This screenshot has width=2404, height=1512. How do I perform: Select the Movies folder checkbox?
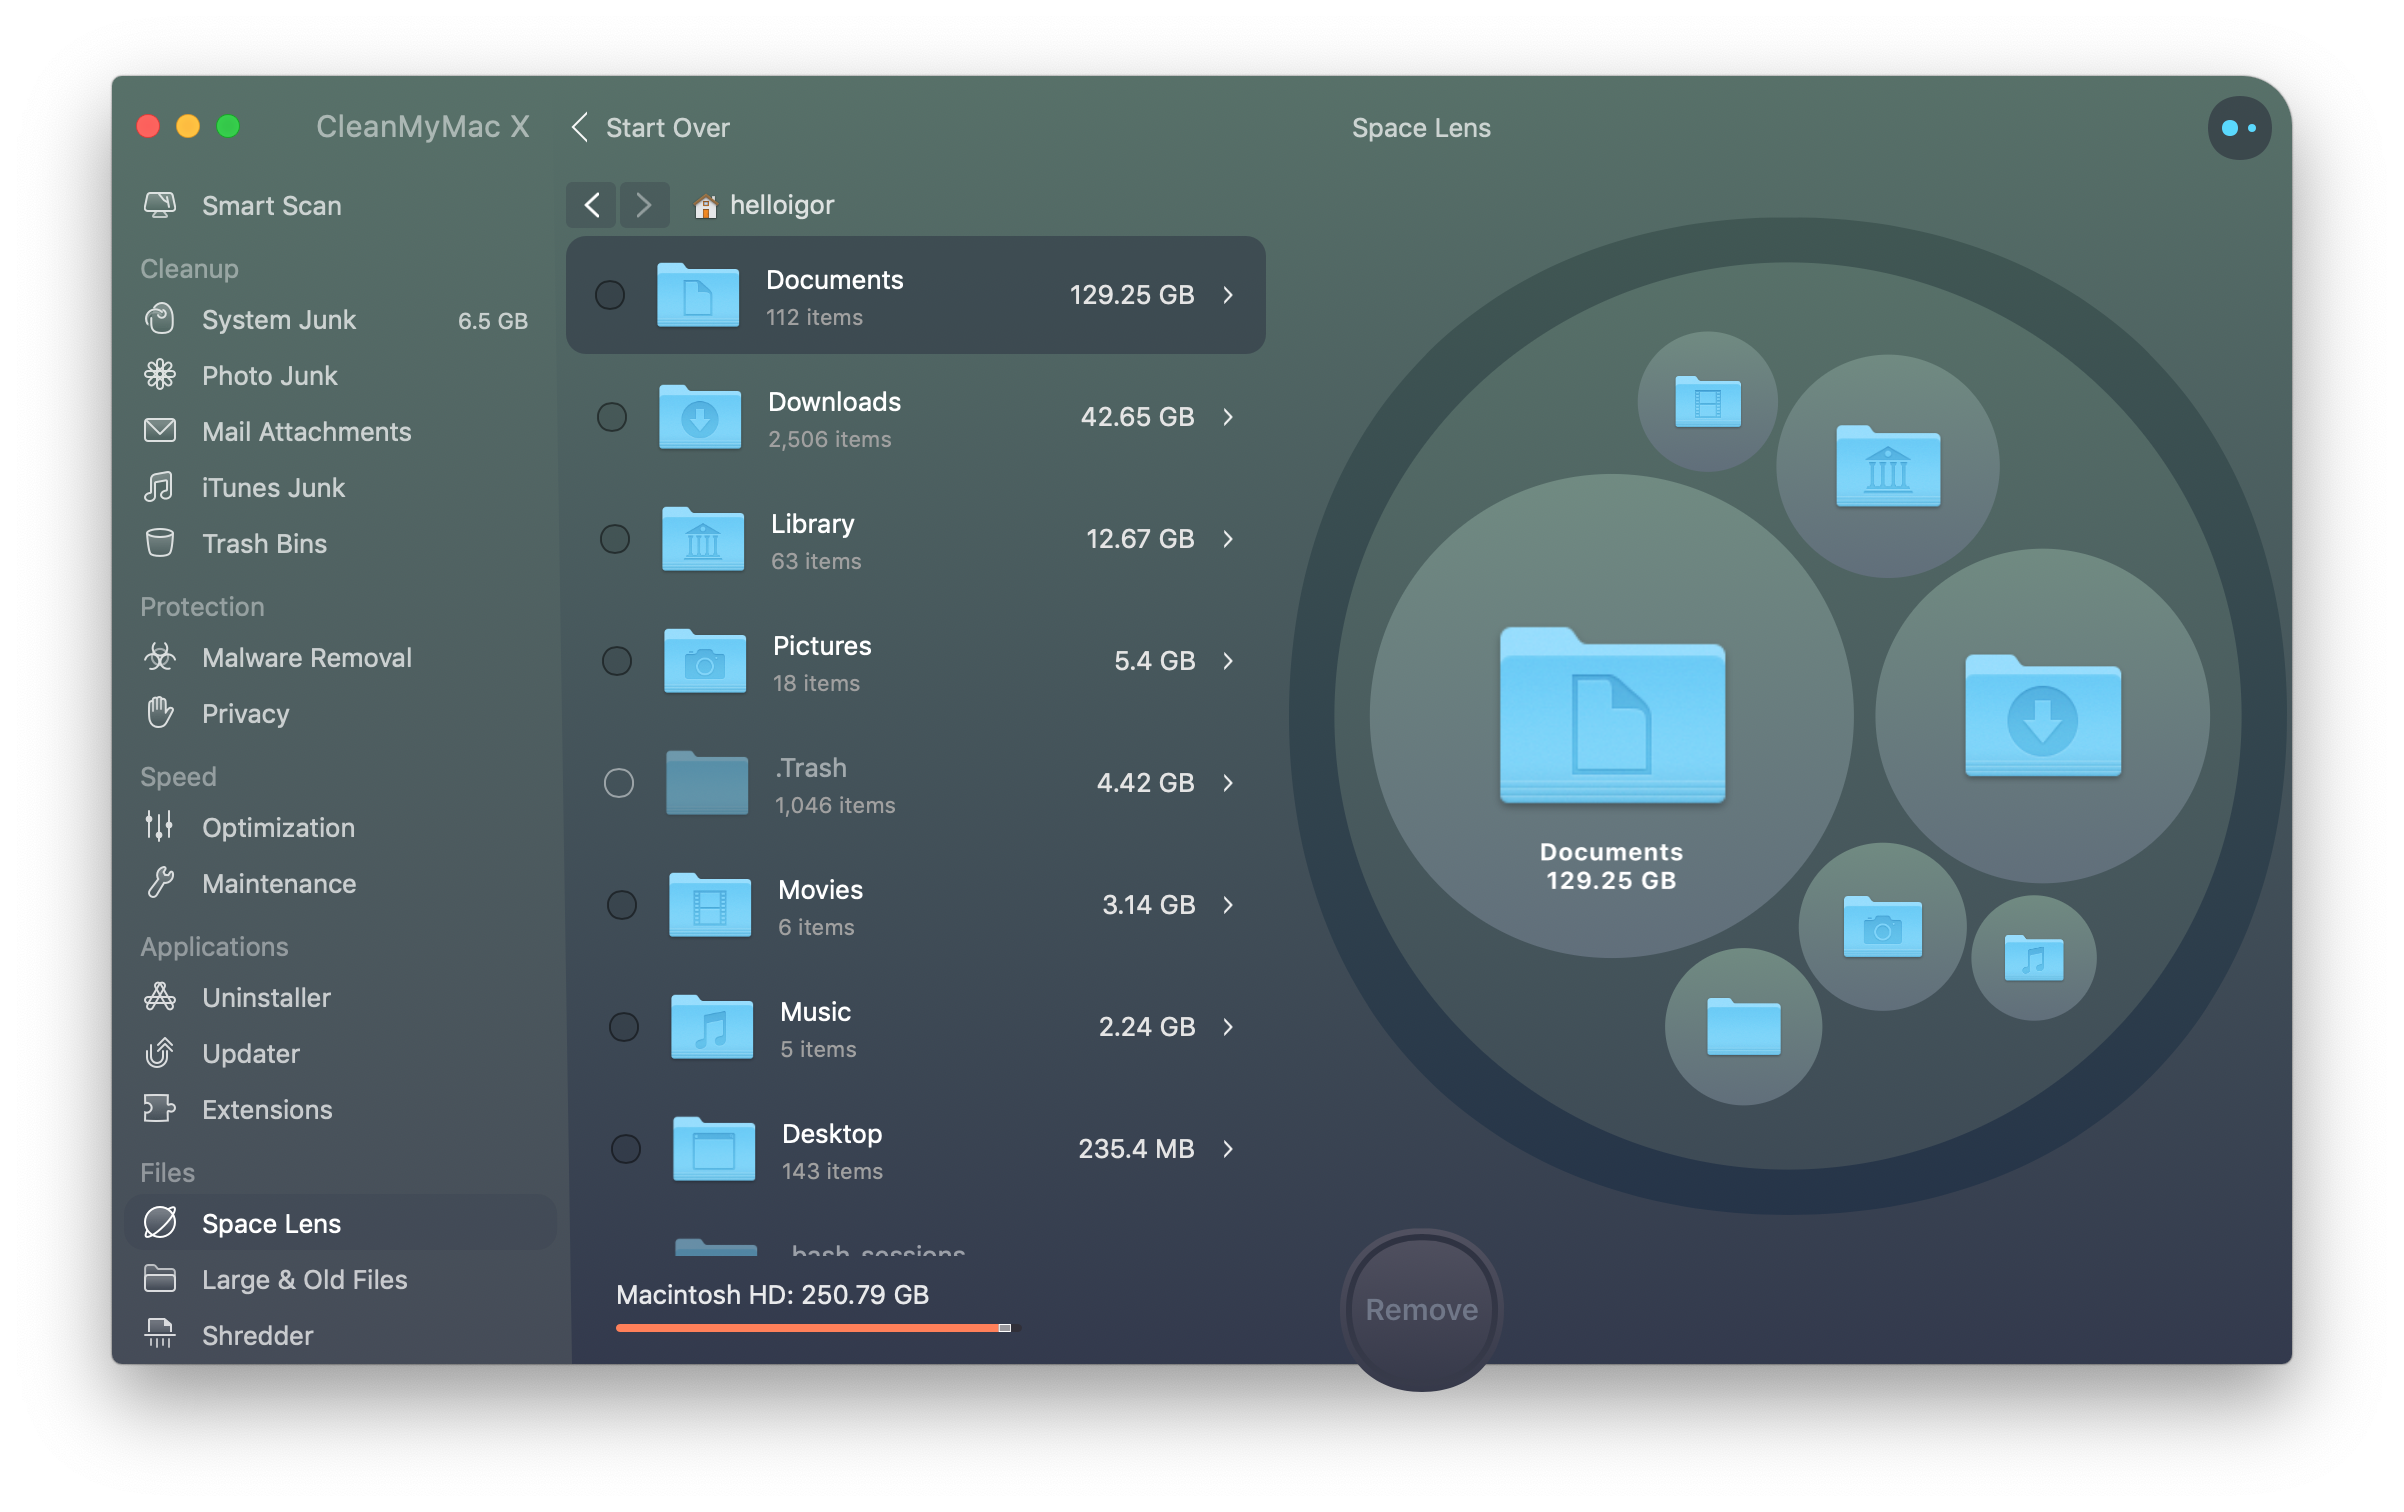coord(621,905)
